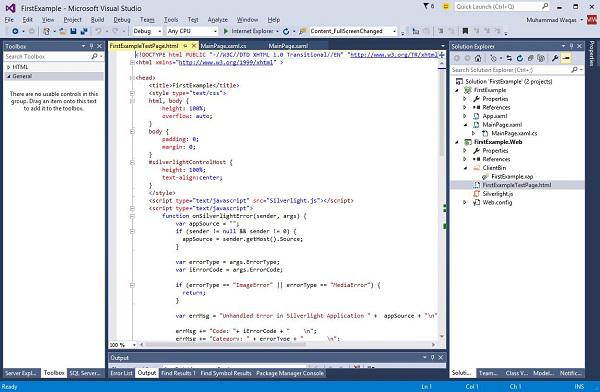Click the bookmark icon in toolbar
Screen dimensions: 600x392
tap(465, 31)
